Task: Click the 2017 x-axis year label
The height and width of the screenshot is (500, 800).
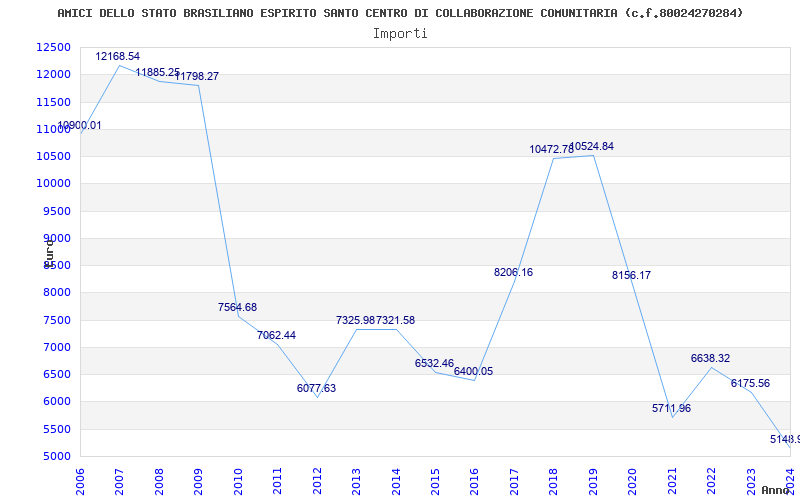Action: coord(514,482)
